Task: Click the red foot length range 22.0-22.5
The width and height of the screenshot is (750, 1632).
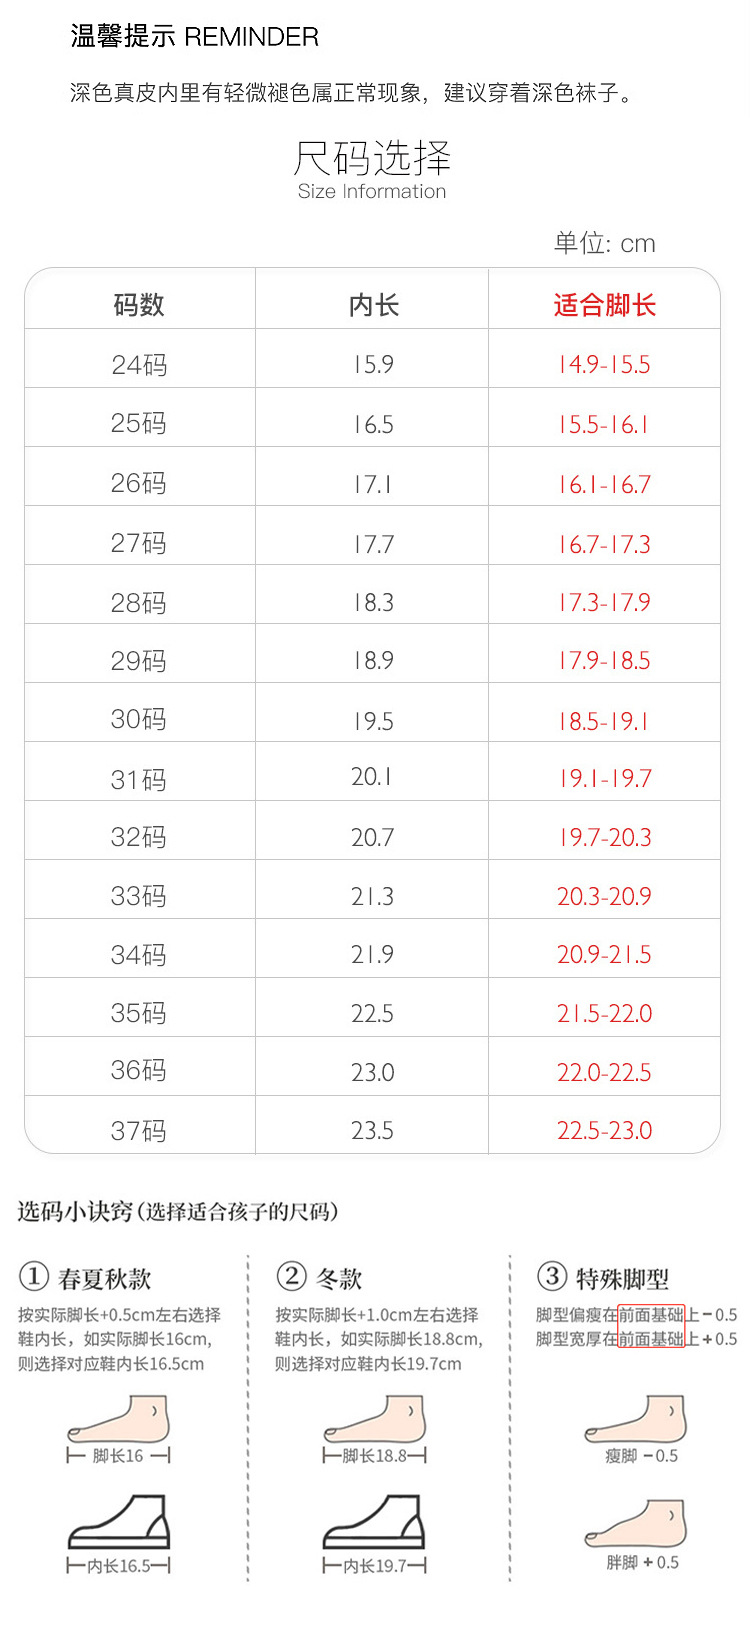Action: click(x=604, y=1073)
